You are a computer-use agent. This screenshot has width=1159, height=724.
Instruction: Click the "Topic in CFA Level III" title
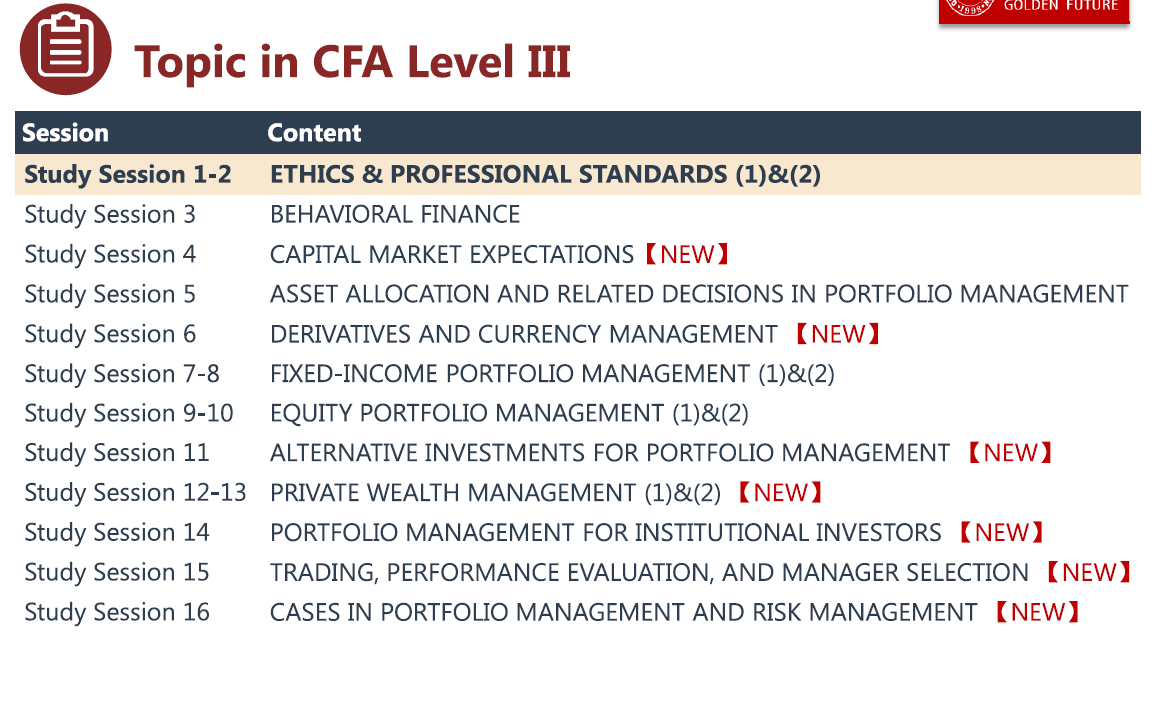pos(352,61)
